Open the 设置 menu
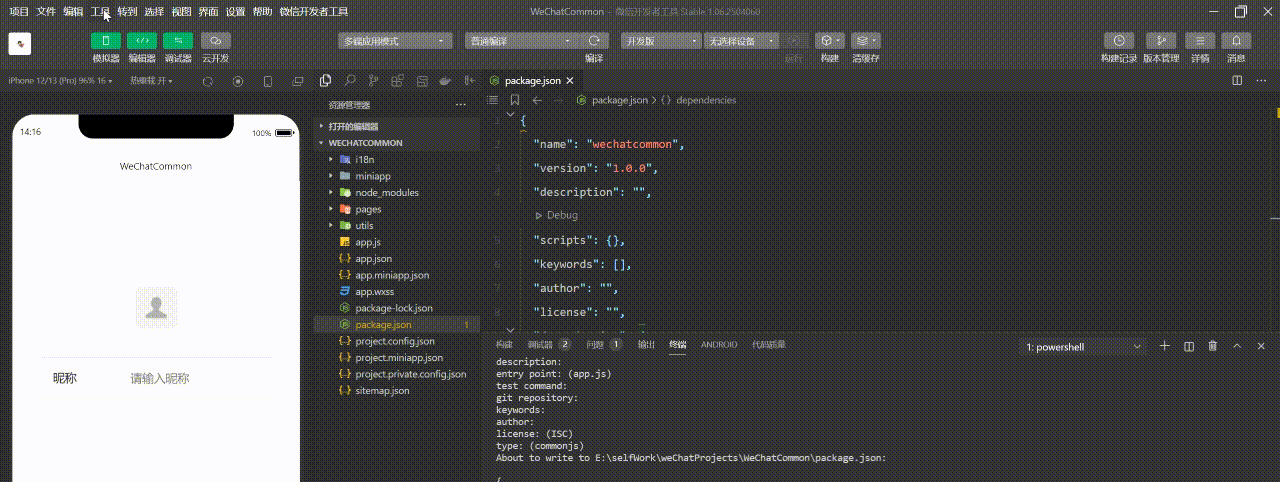1280x482 pixels. tap(235, 12)
